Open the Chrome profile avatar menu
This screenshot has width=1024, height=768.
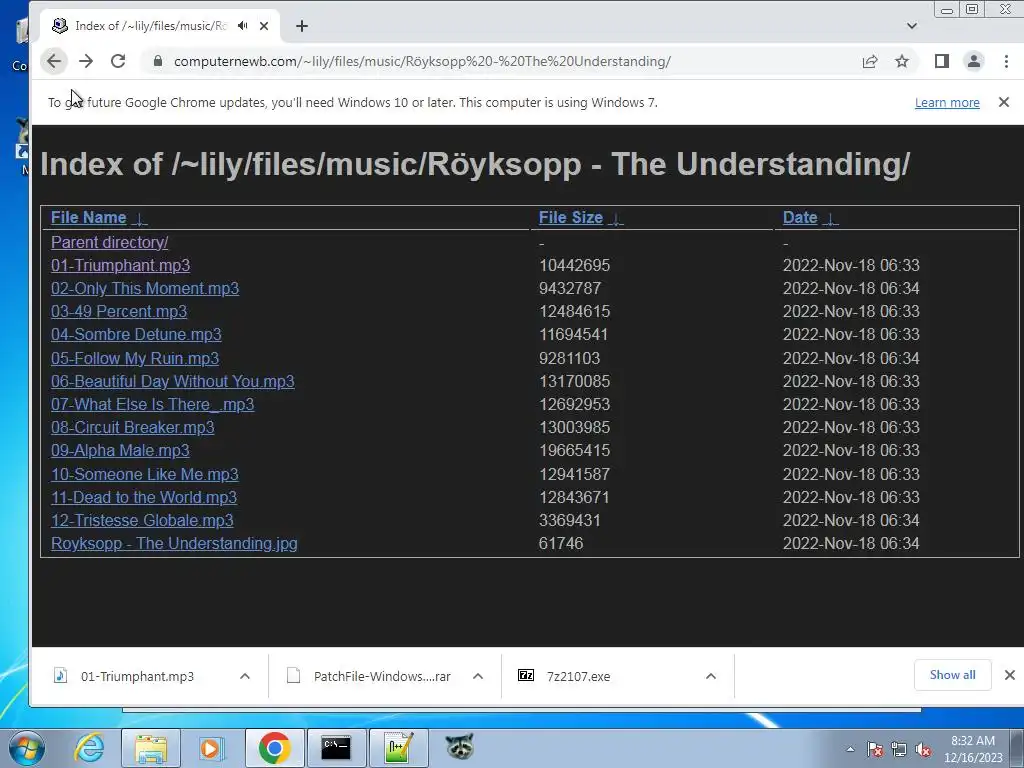[974, 61]
